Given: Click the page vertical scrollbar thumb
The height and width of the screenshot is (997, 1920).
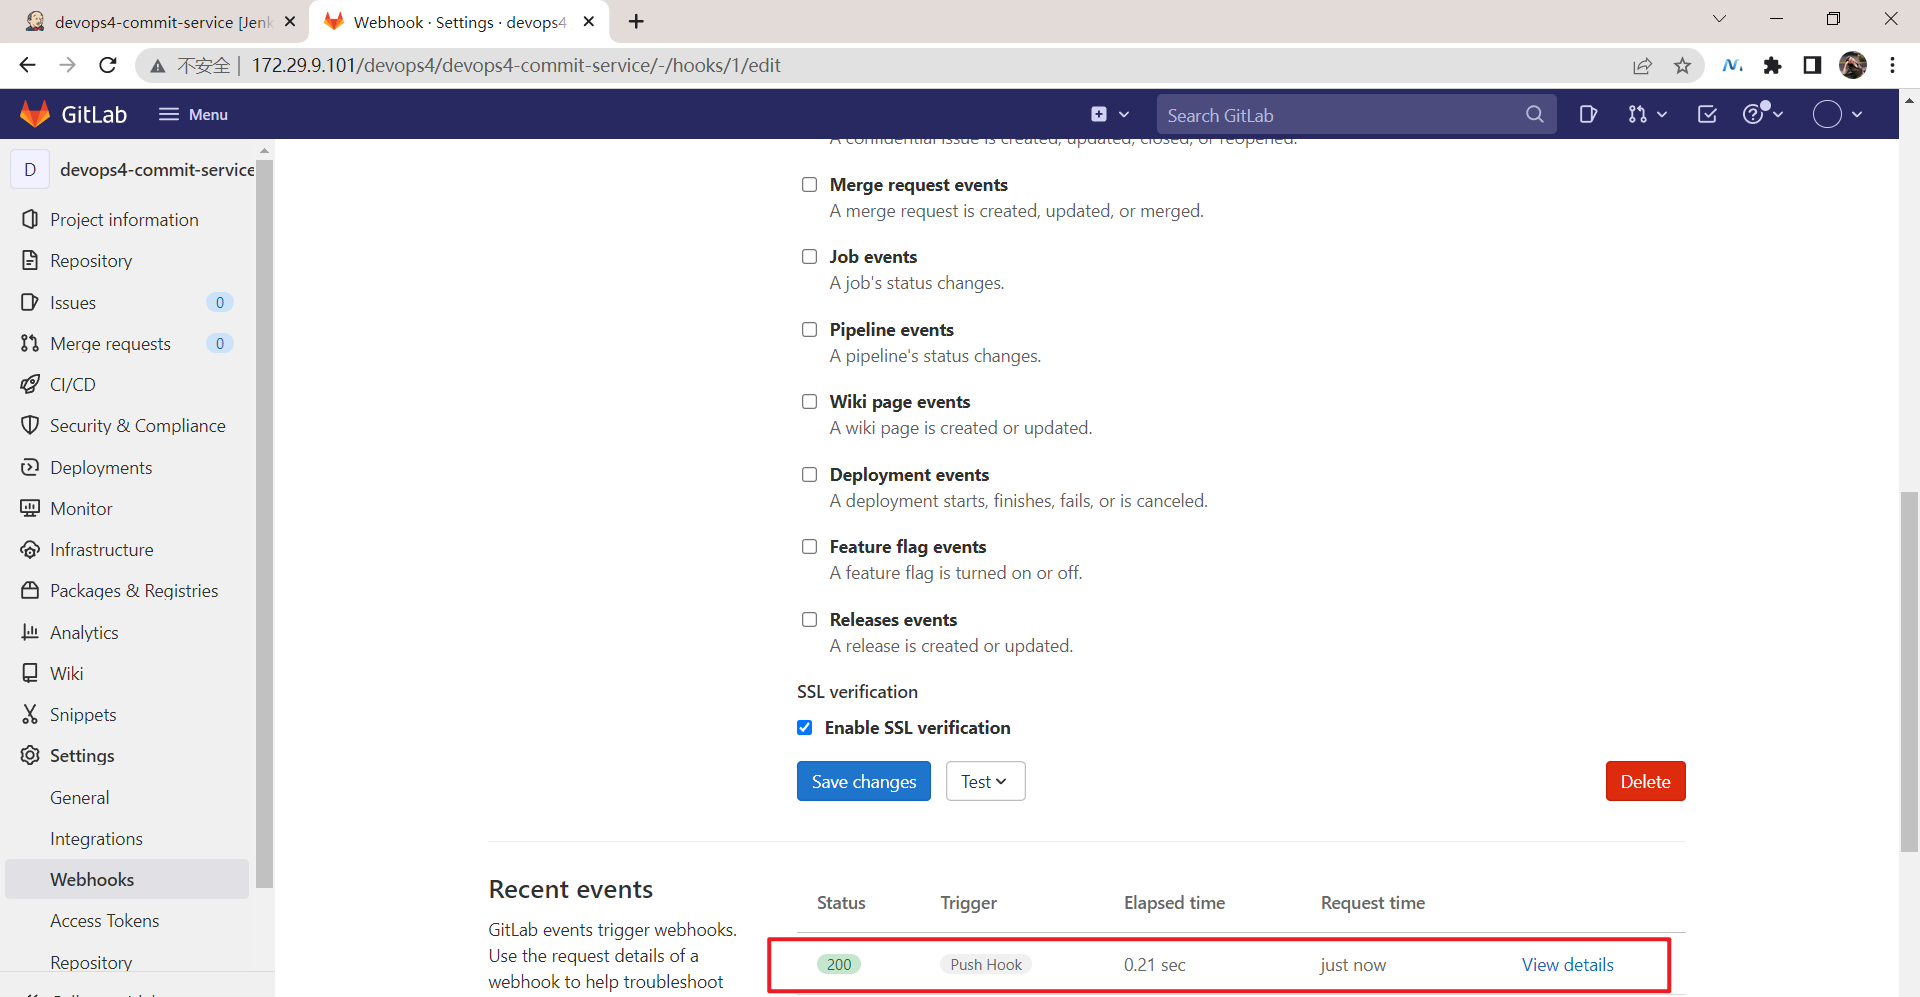Looking at the screenshot, I should [1910, 671].
